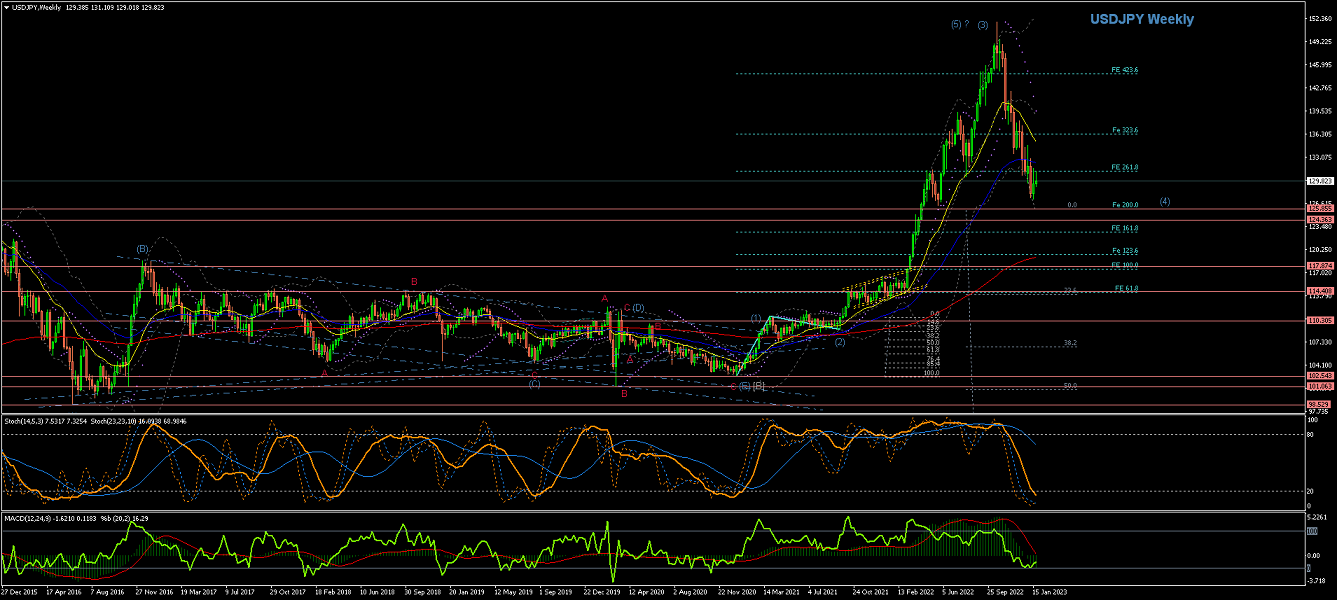Select the 114.408 price level tag

1320,291
